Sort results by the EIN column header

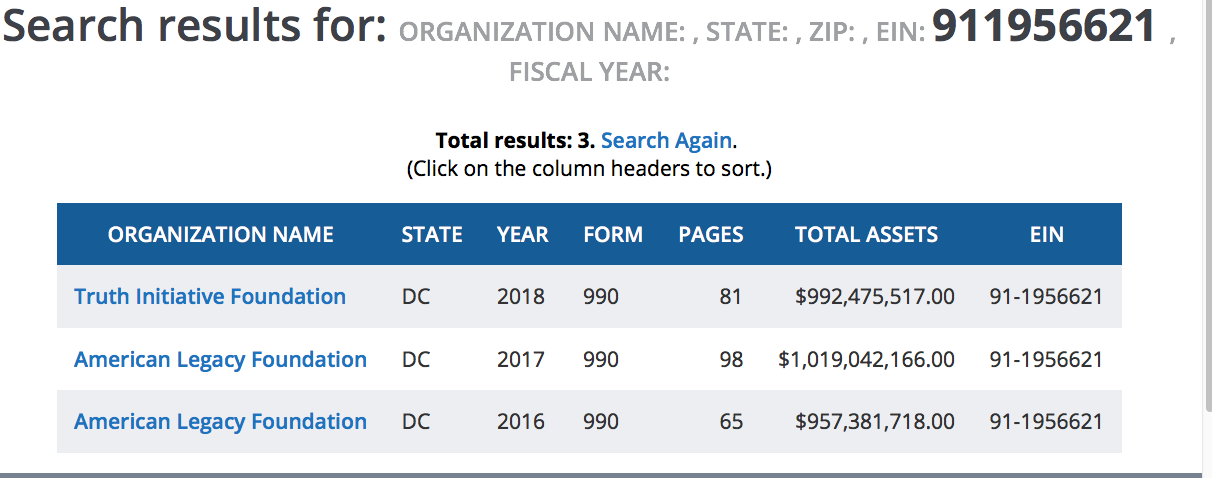(x=1046, y=235)
